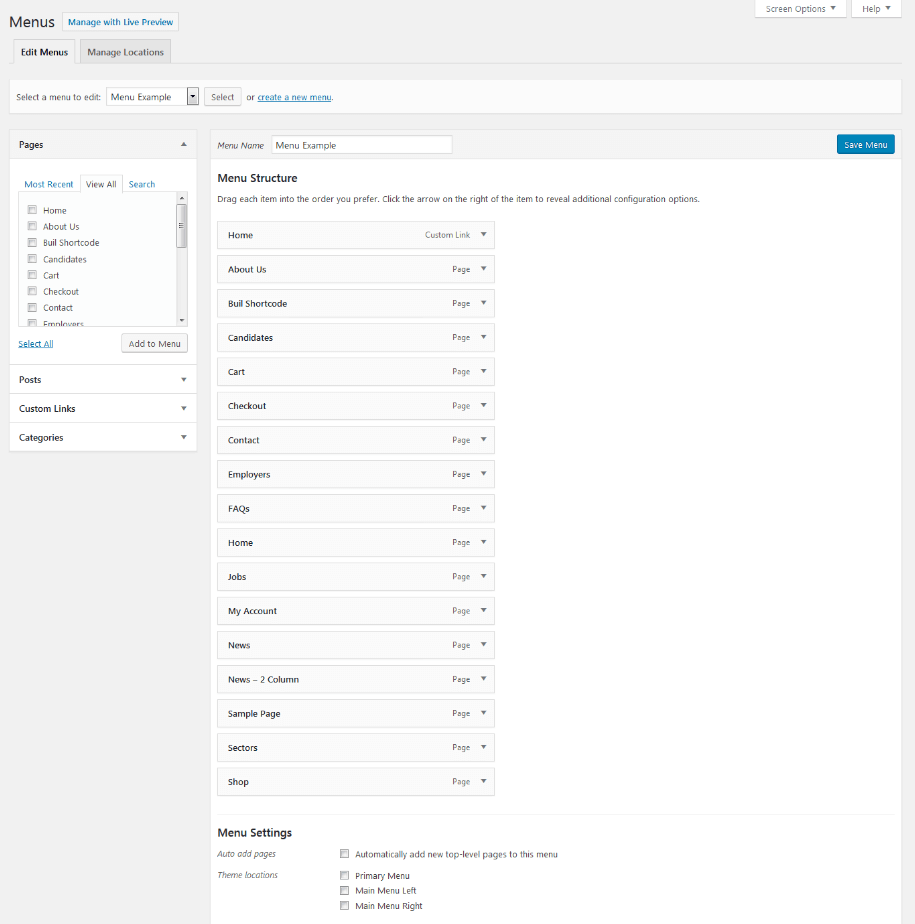Expand the FAQs menu item arrow
Viewport: 915px width, 924px height.
coord(483,508)
